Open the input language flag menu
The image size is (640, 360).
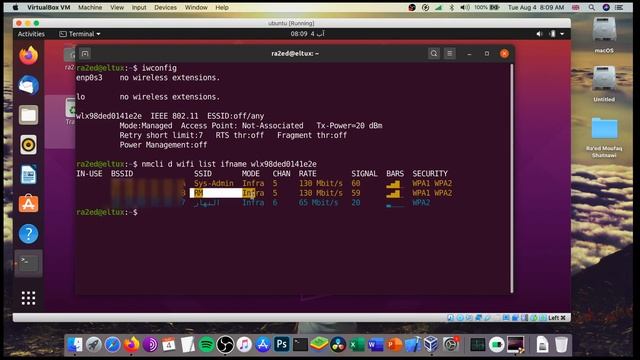(576, 7)
